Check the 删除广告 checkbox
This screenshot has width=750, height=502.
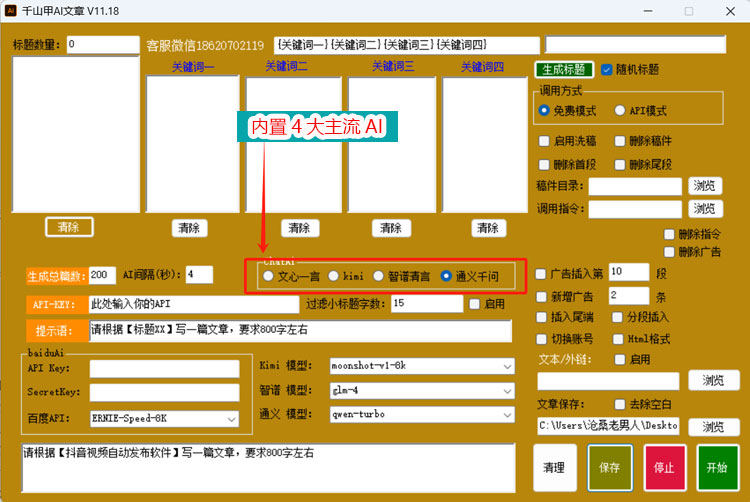(669, 252)
